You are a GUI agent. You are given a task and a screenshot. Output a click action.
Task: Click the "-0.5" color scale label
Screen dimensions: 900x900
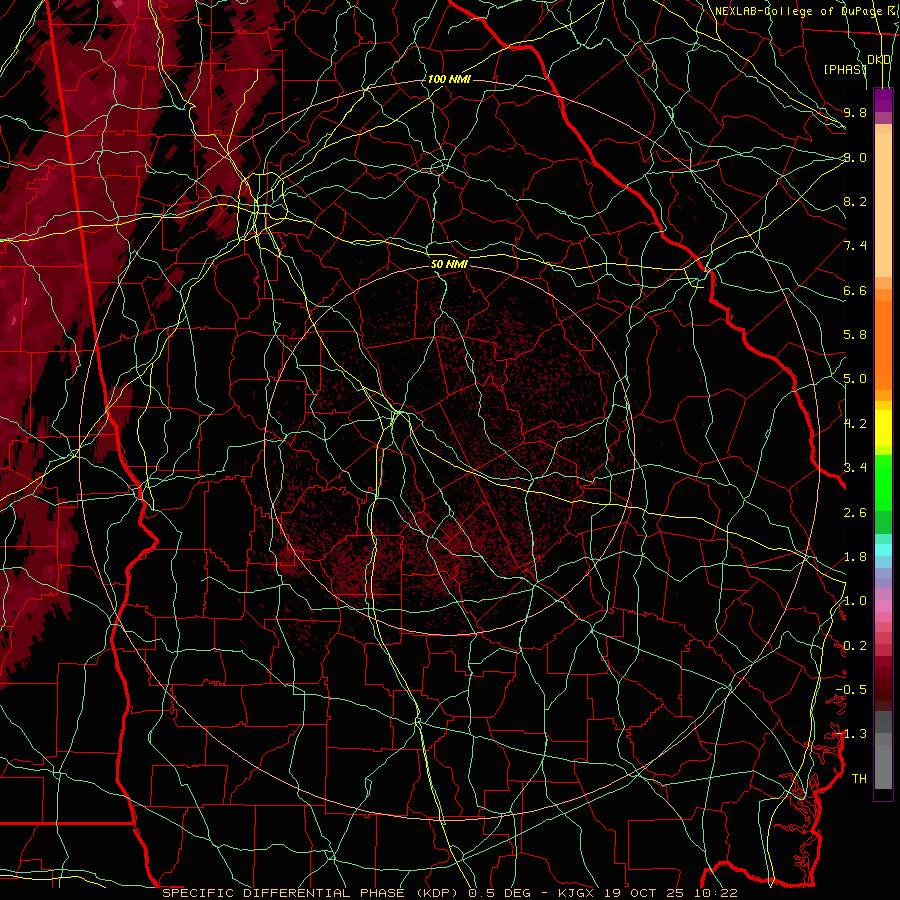(851, 690)
